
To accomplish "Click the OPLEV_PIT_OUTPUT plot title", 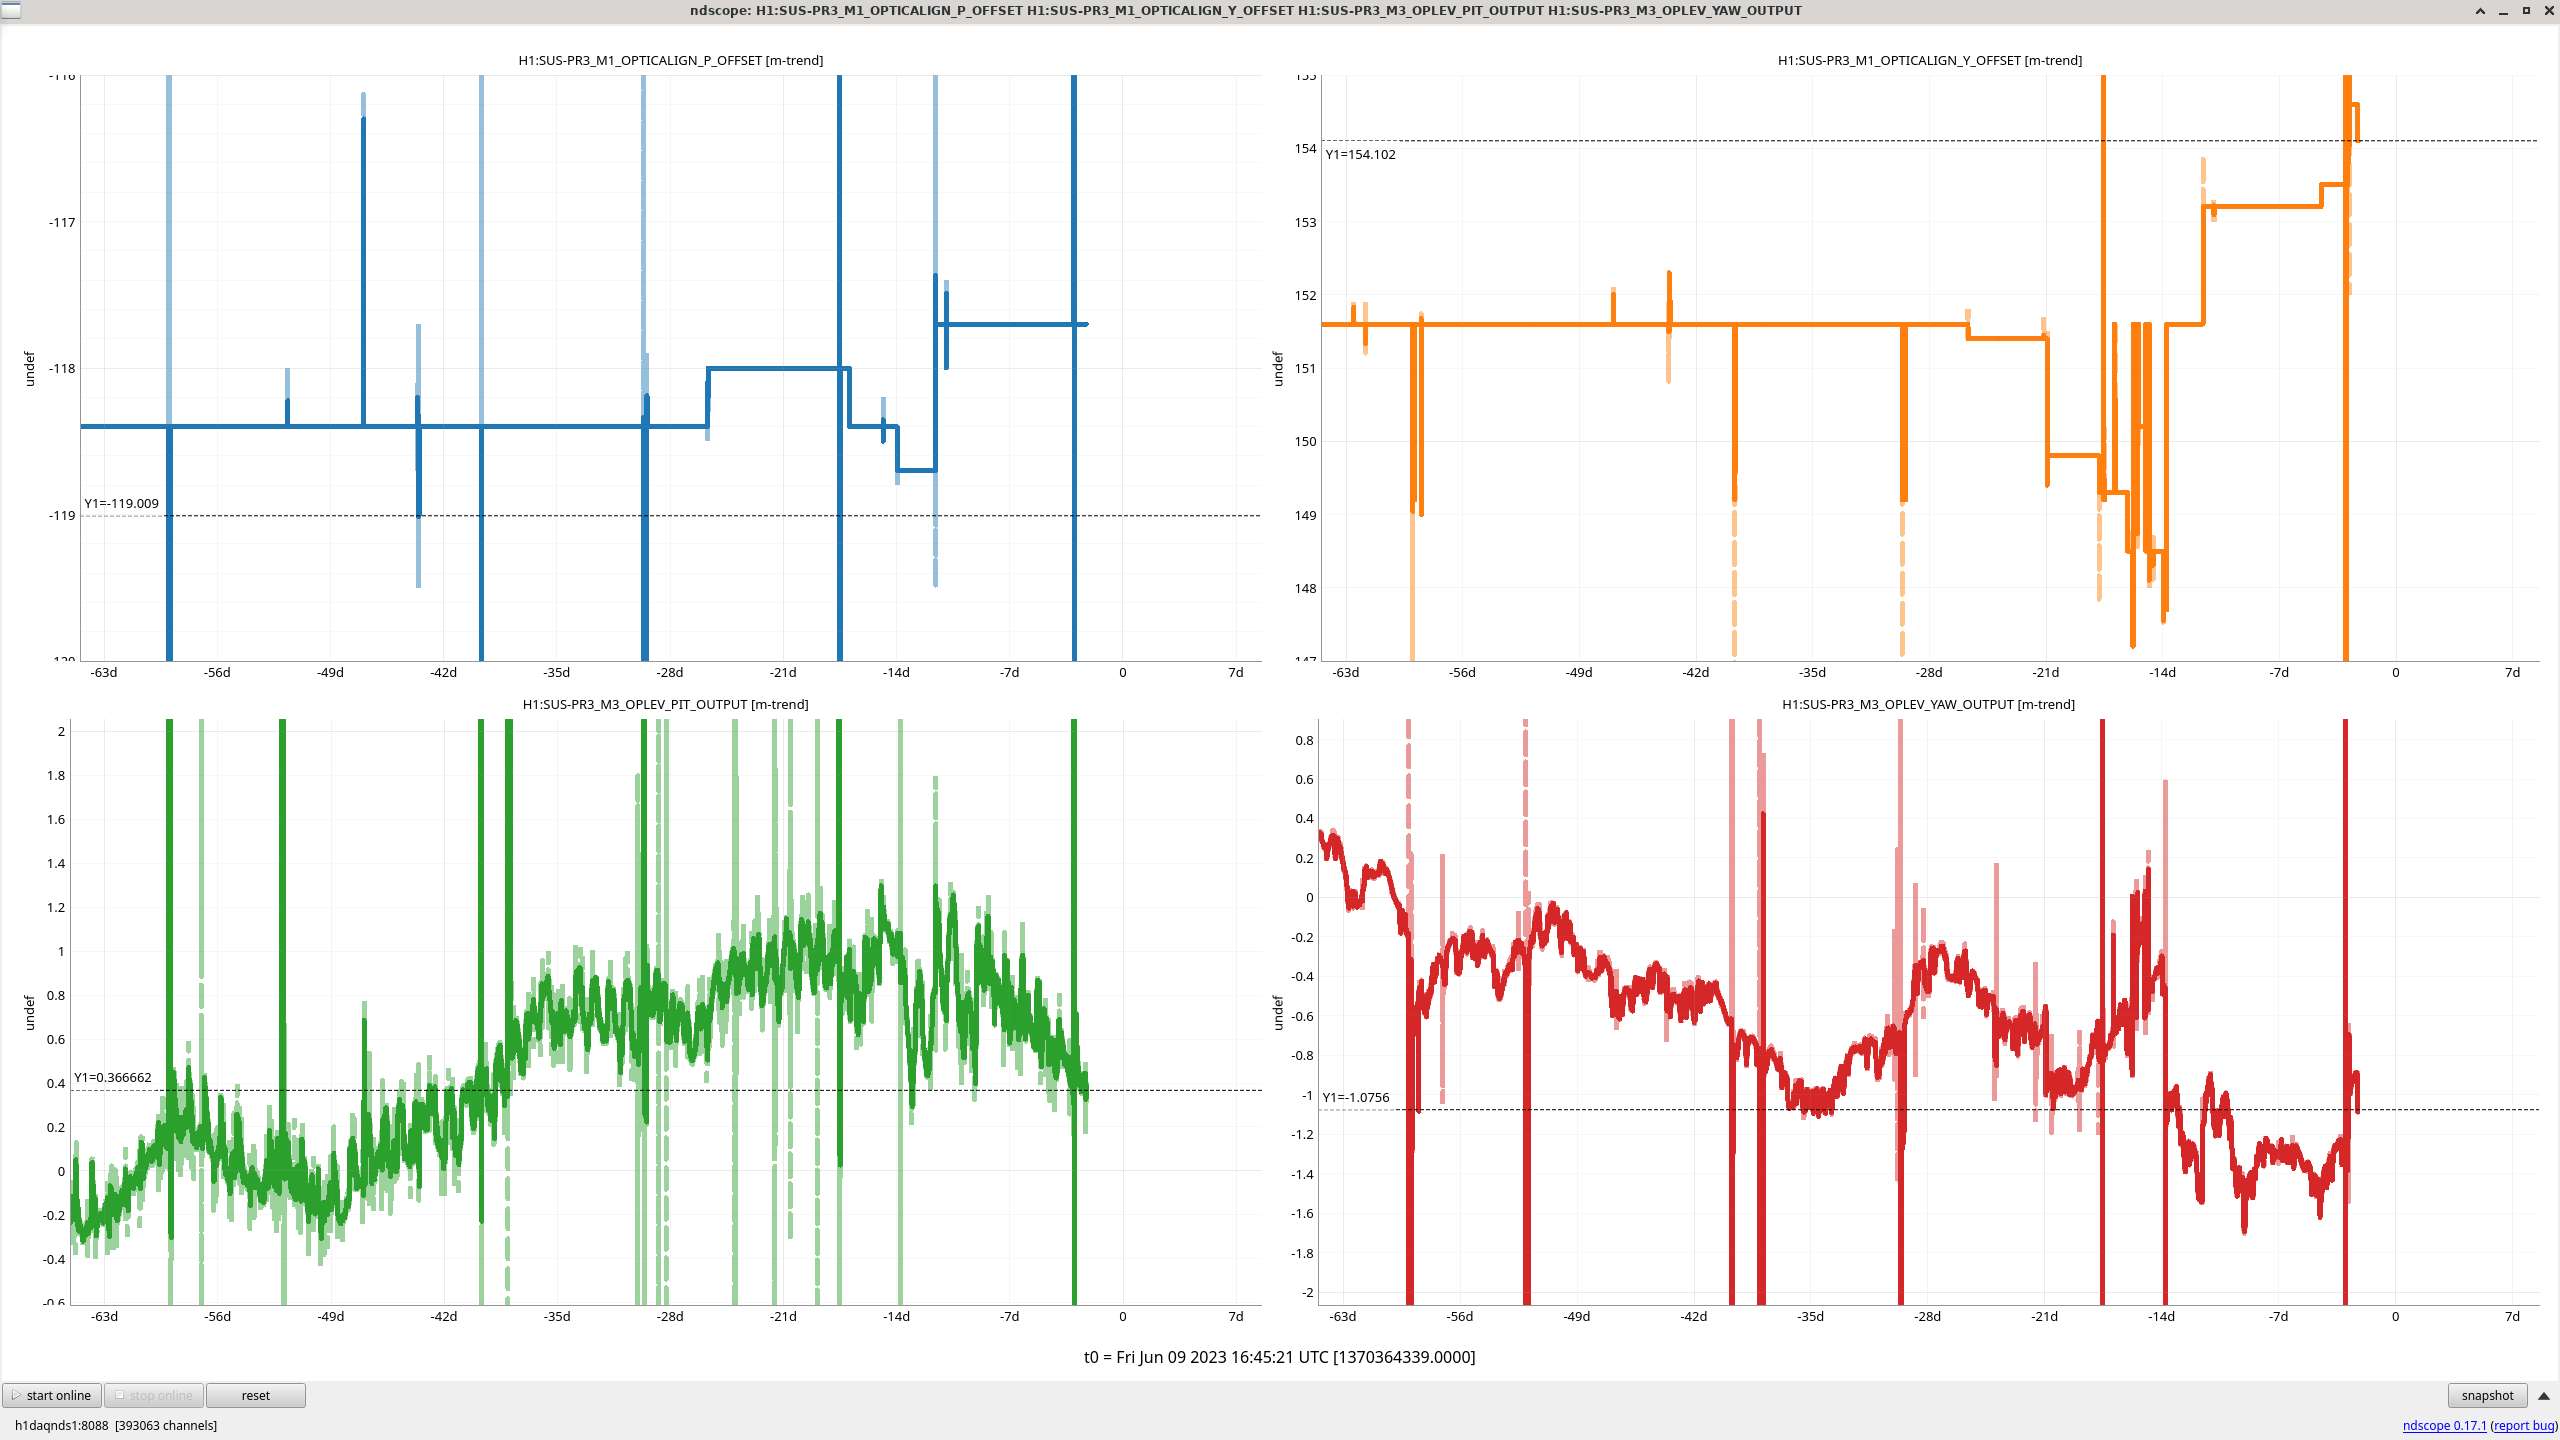I will pos(665,704).
